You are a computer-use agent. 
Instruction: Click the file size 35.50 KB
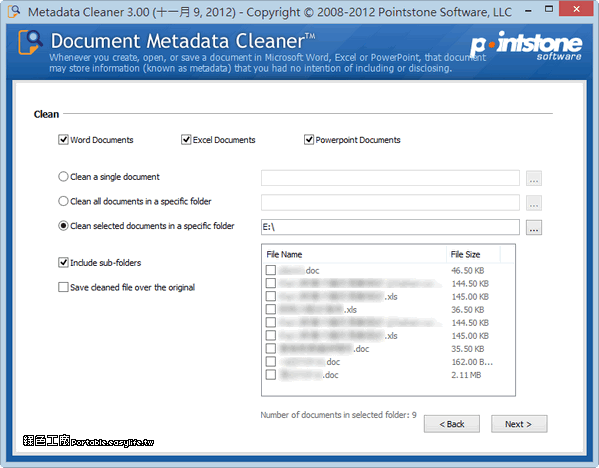coord(468,349)
